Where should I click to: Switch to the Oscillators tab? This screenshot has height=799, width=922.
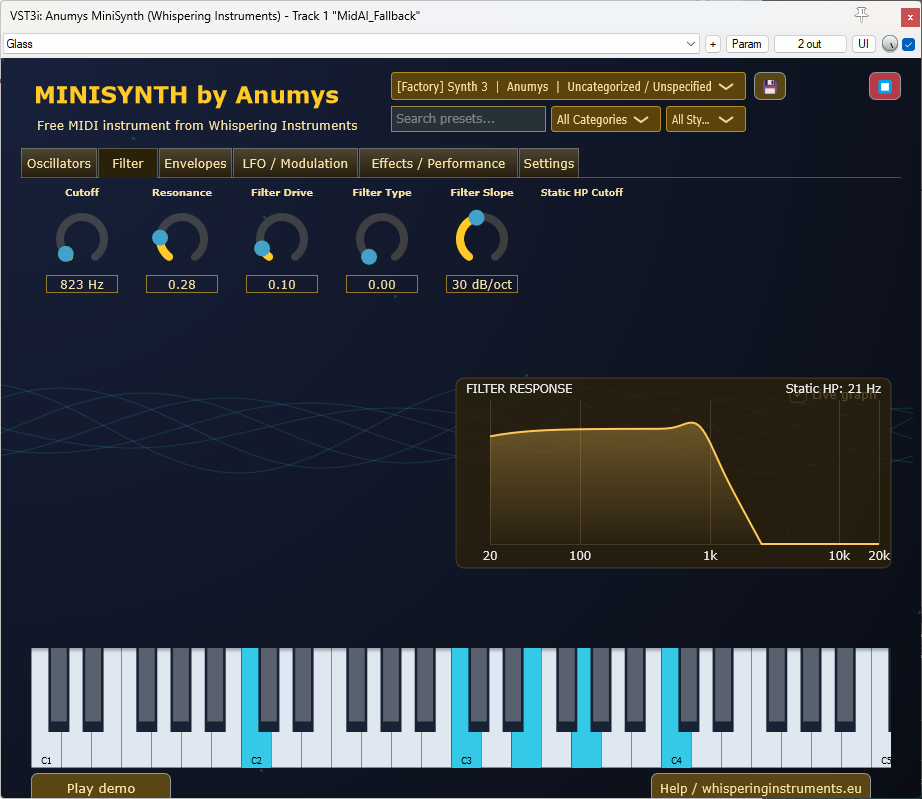click(59, 163)
